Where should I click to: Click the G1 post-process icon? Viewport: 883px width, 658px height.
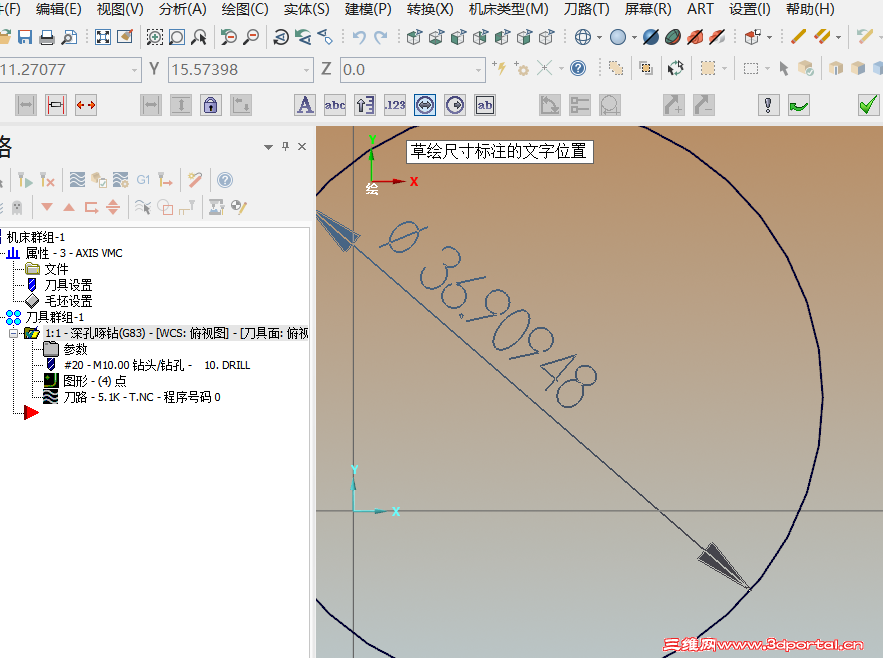143,180
